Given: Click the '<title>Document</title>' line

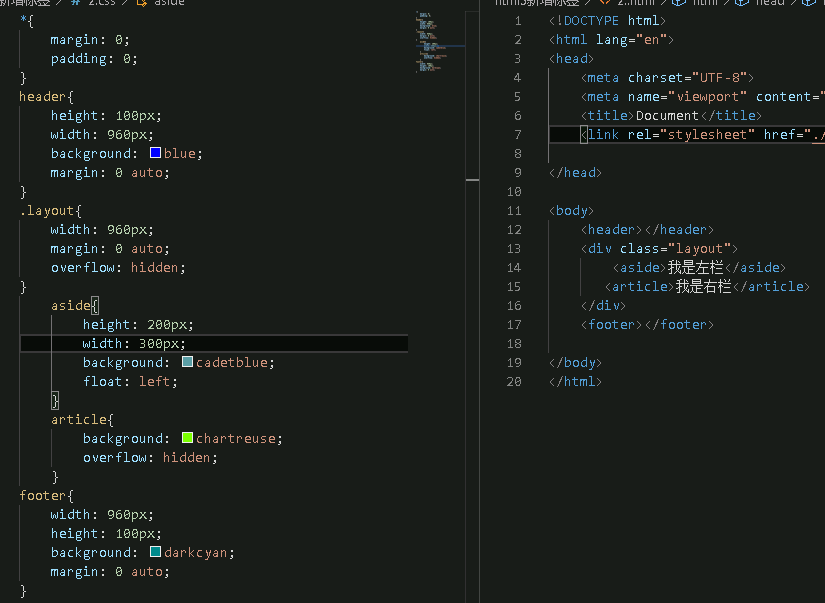Looking at the screenshot, I should 671,115.
